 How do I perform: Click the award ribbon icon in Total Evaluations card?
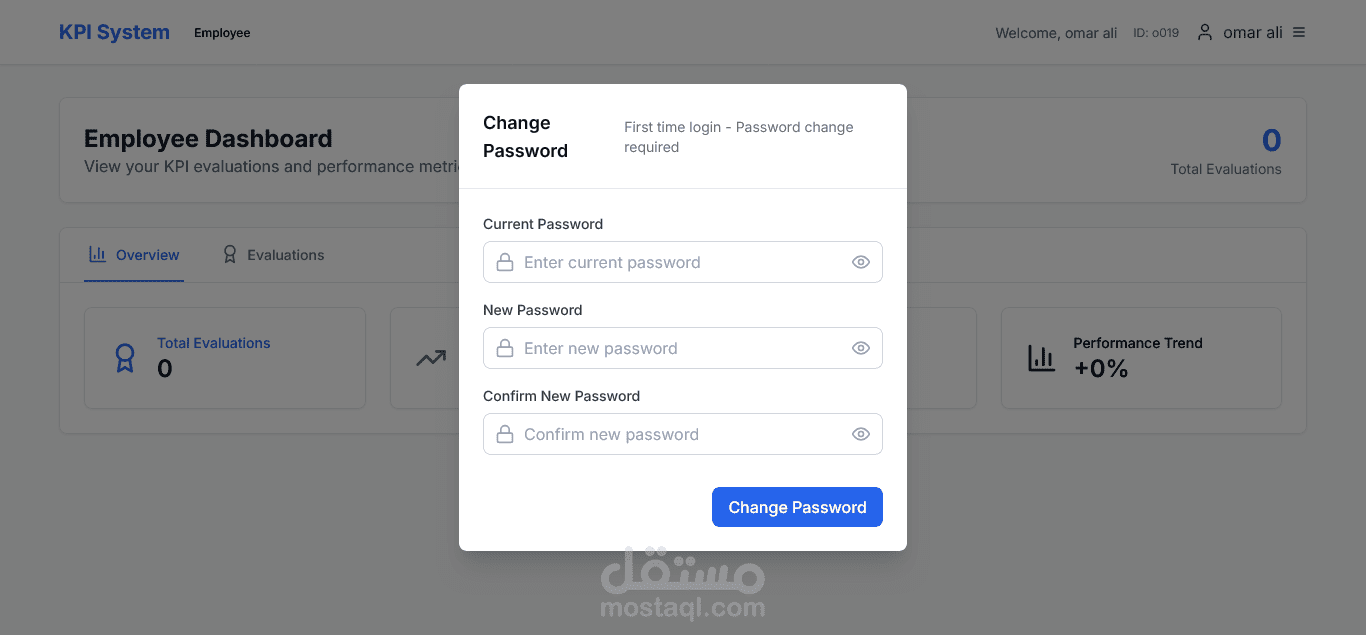pyautogui.click(x=125, y=358)
